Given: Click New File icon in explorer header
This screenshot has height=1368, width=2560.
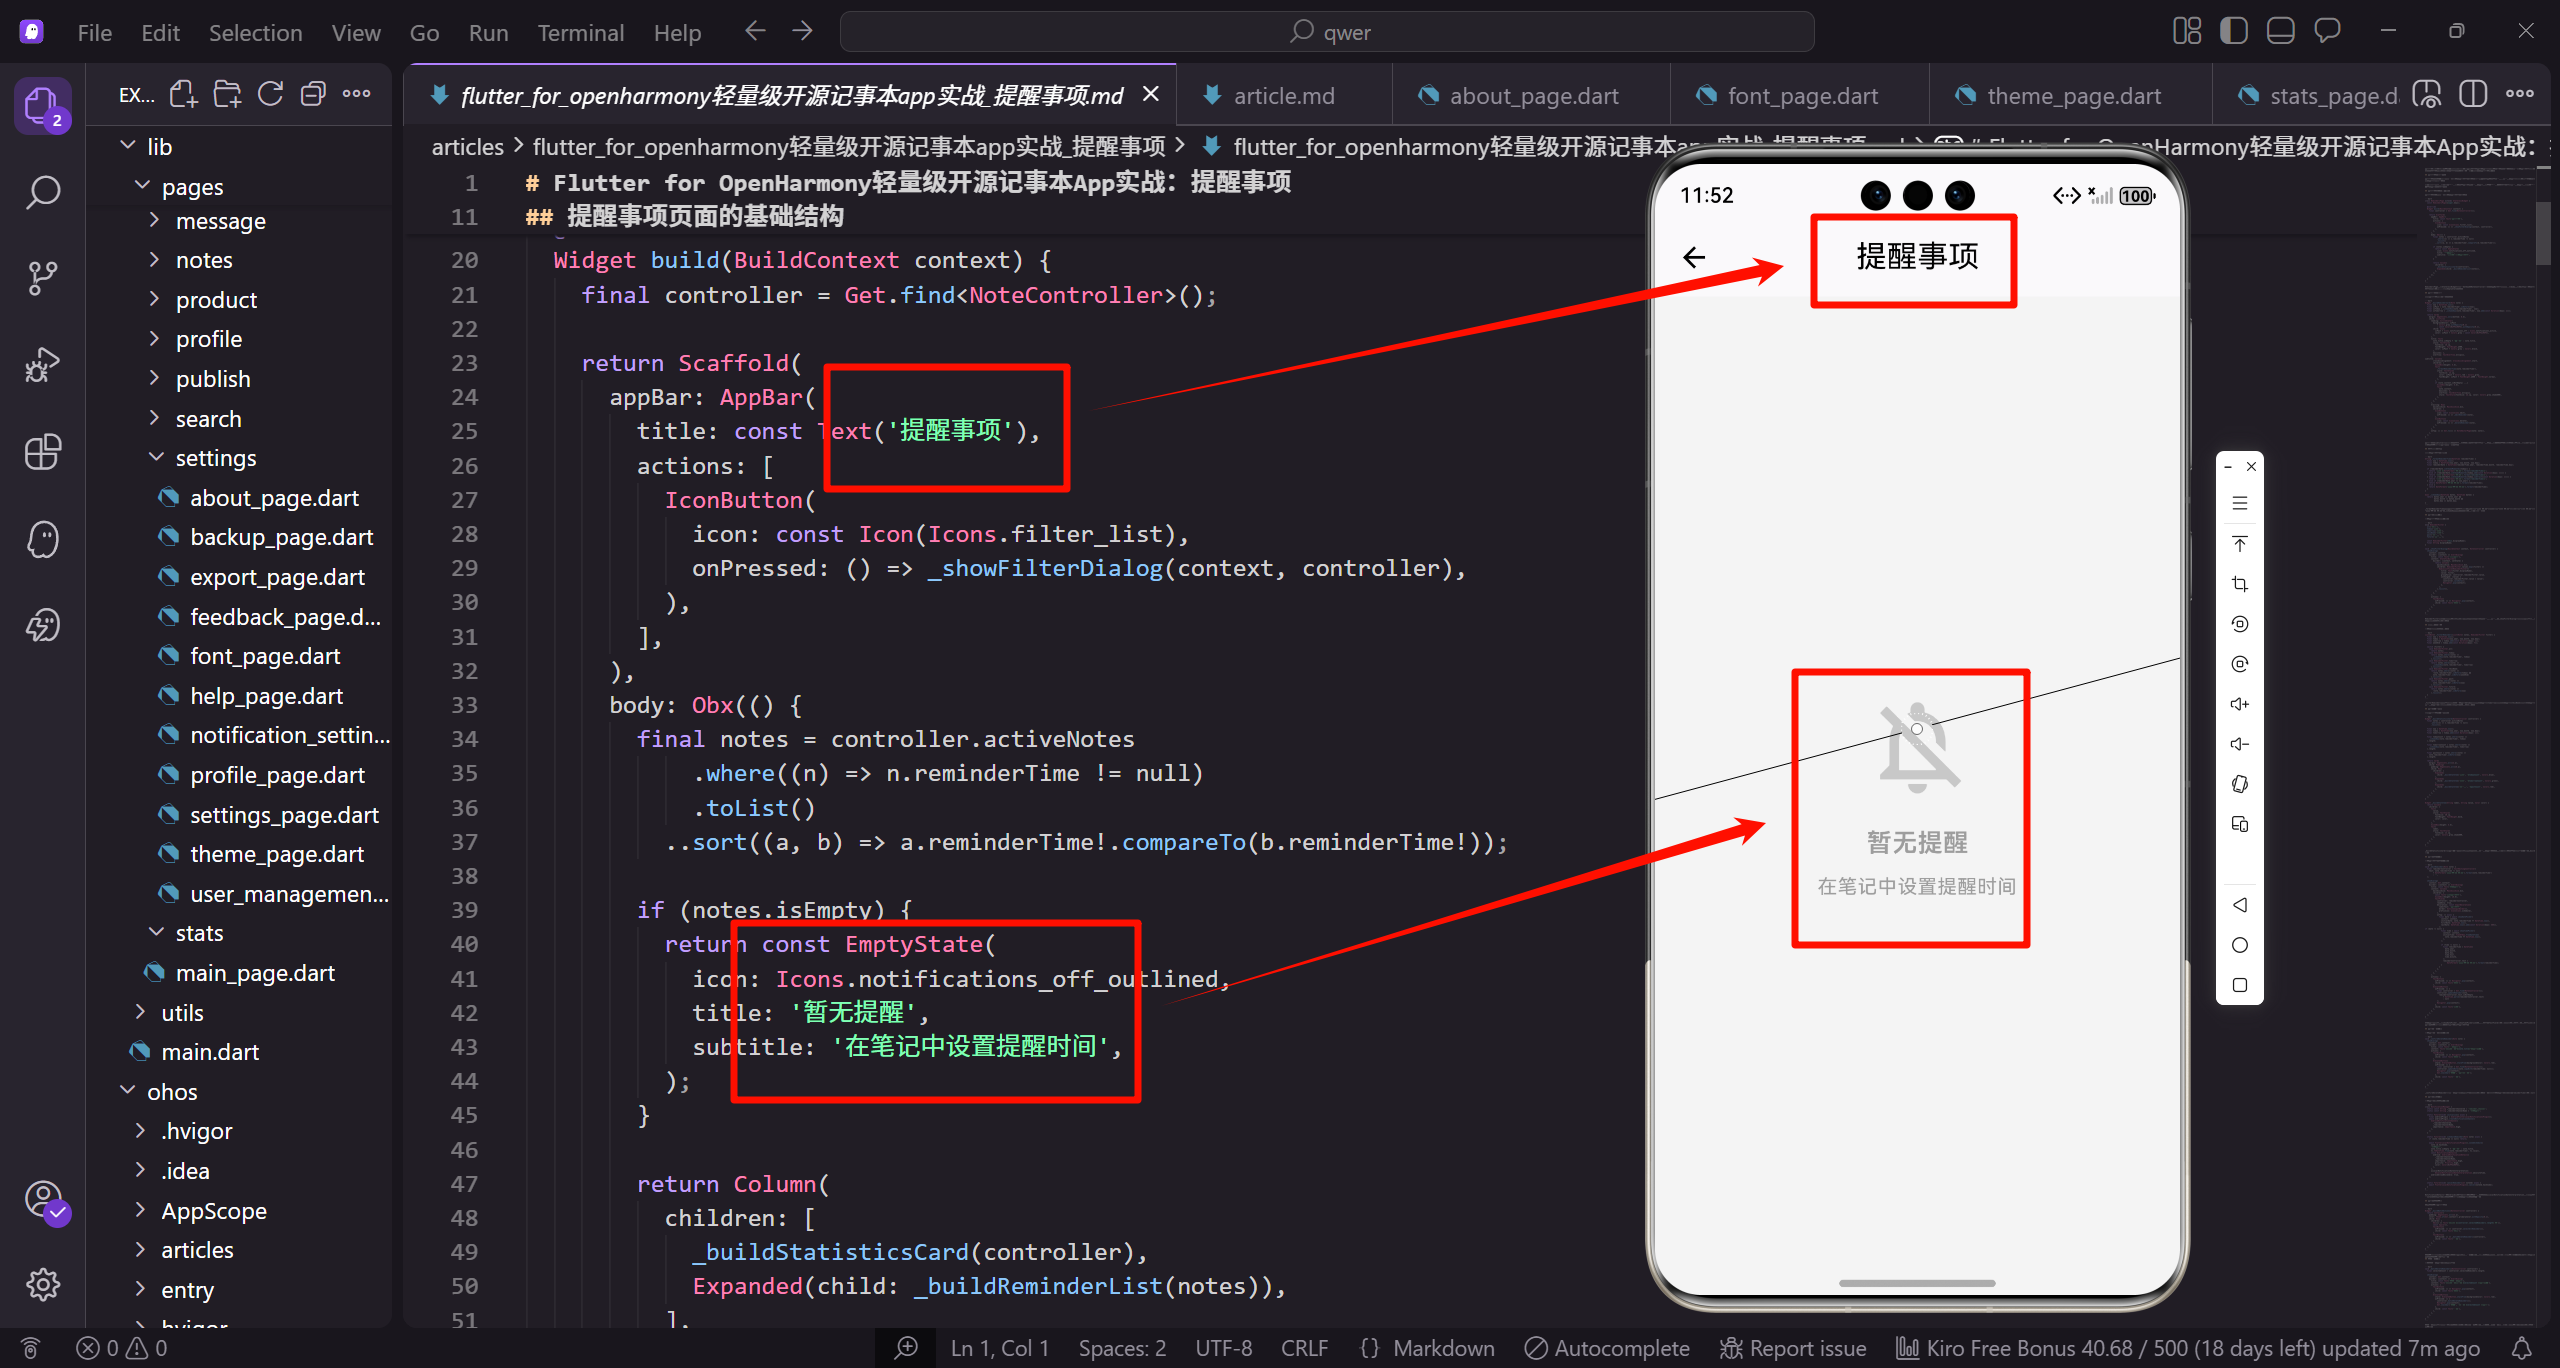Looking at the screenshot, I should point(183,95).
